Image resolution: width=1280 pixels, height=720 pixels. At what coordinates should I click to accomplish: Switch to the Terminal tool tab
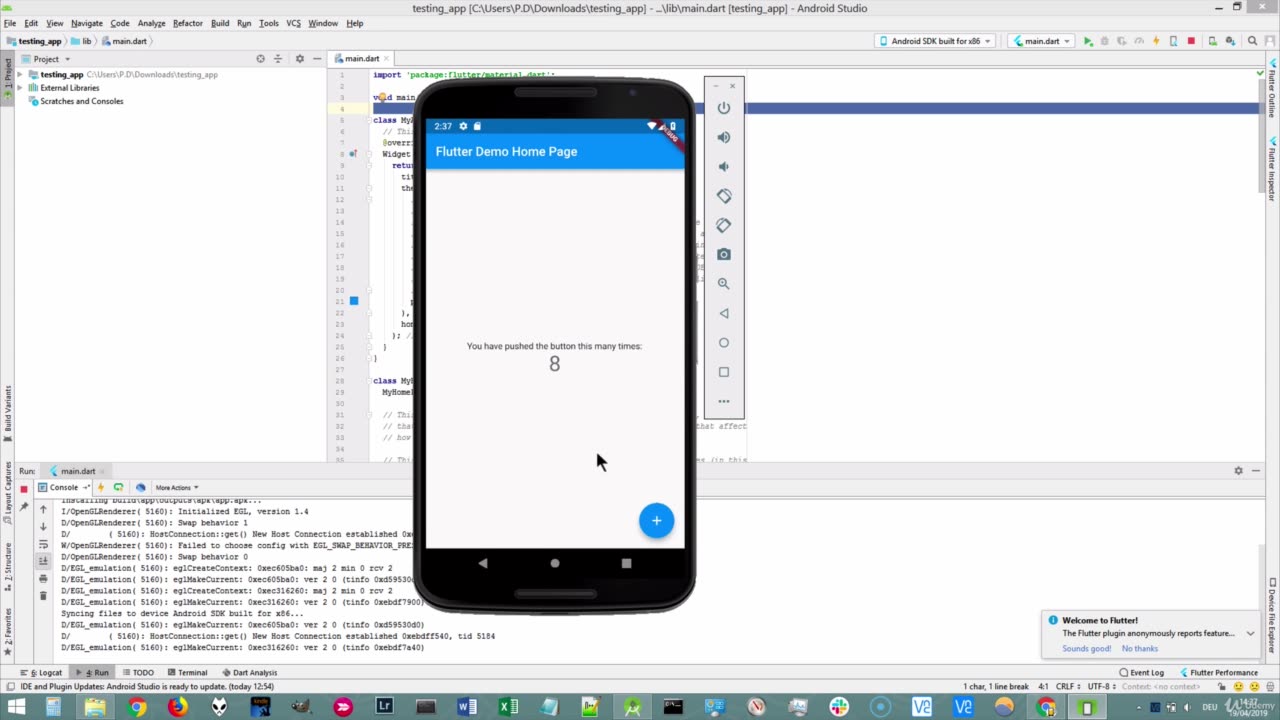click(x=186, y=673)
